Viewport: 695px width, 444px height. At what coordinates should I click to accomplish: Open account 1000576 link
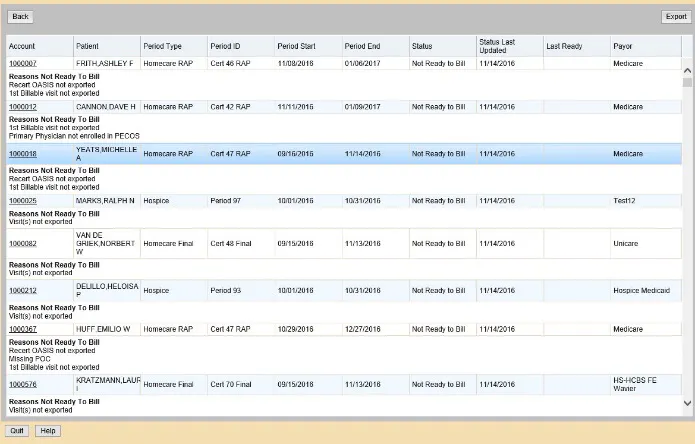click(23, 384)
